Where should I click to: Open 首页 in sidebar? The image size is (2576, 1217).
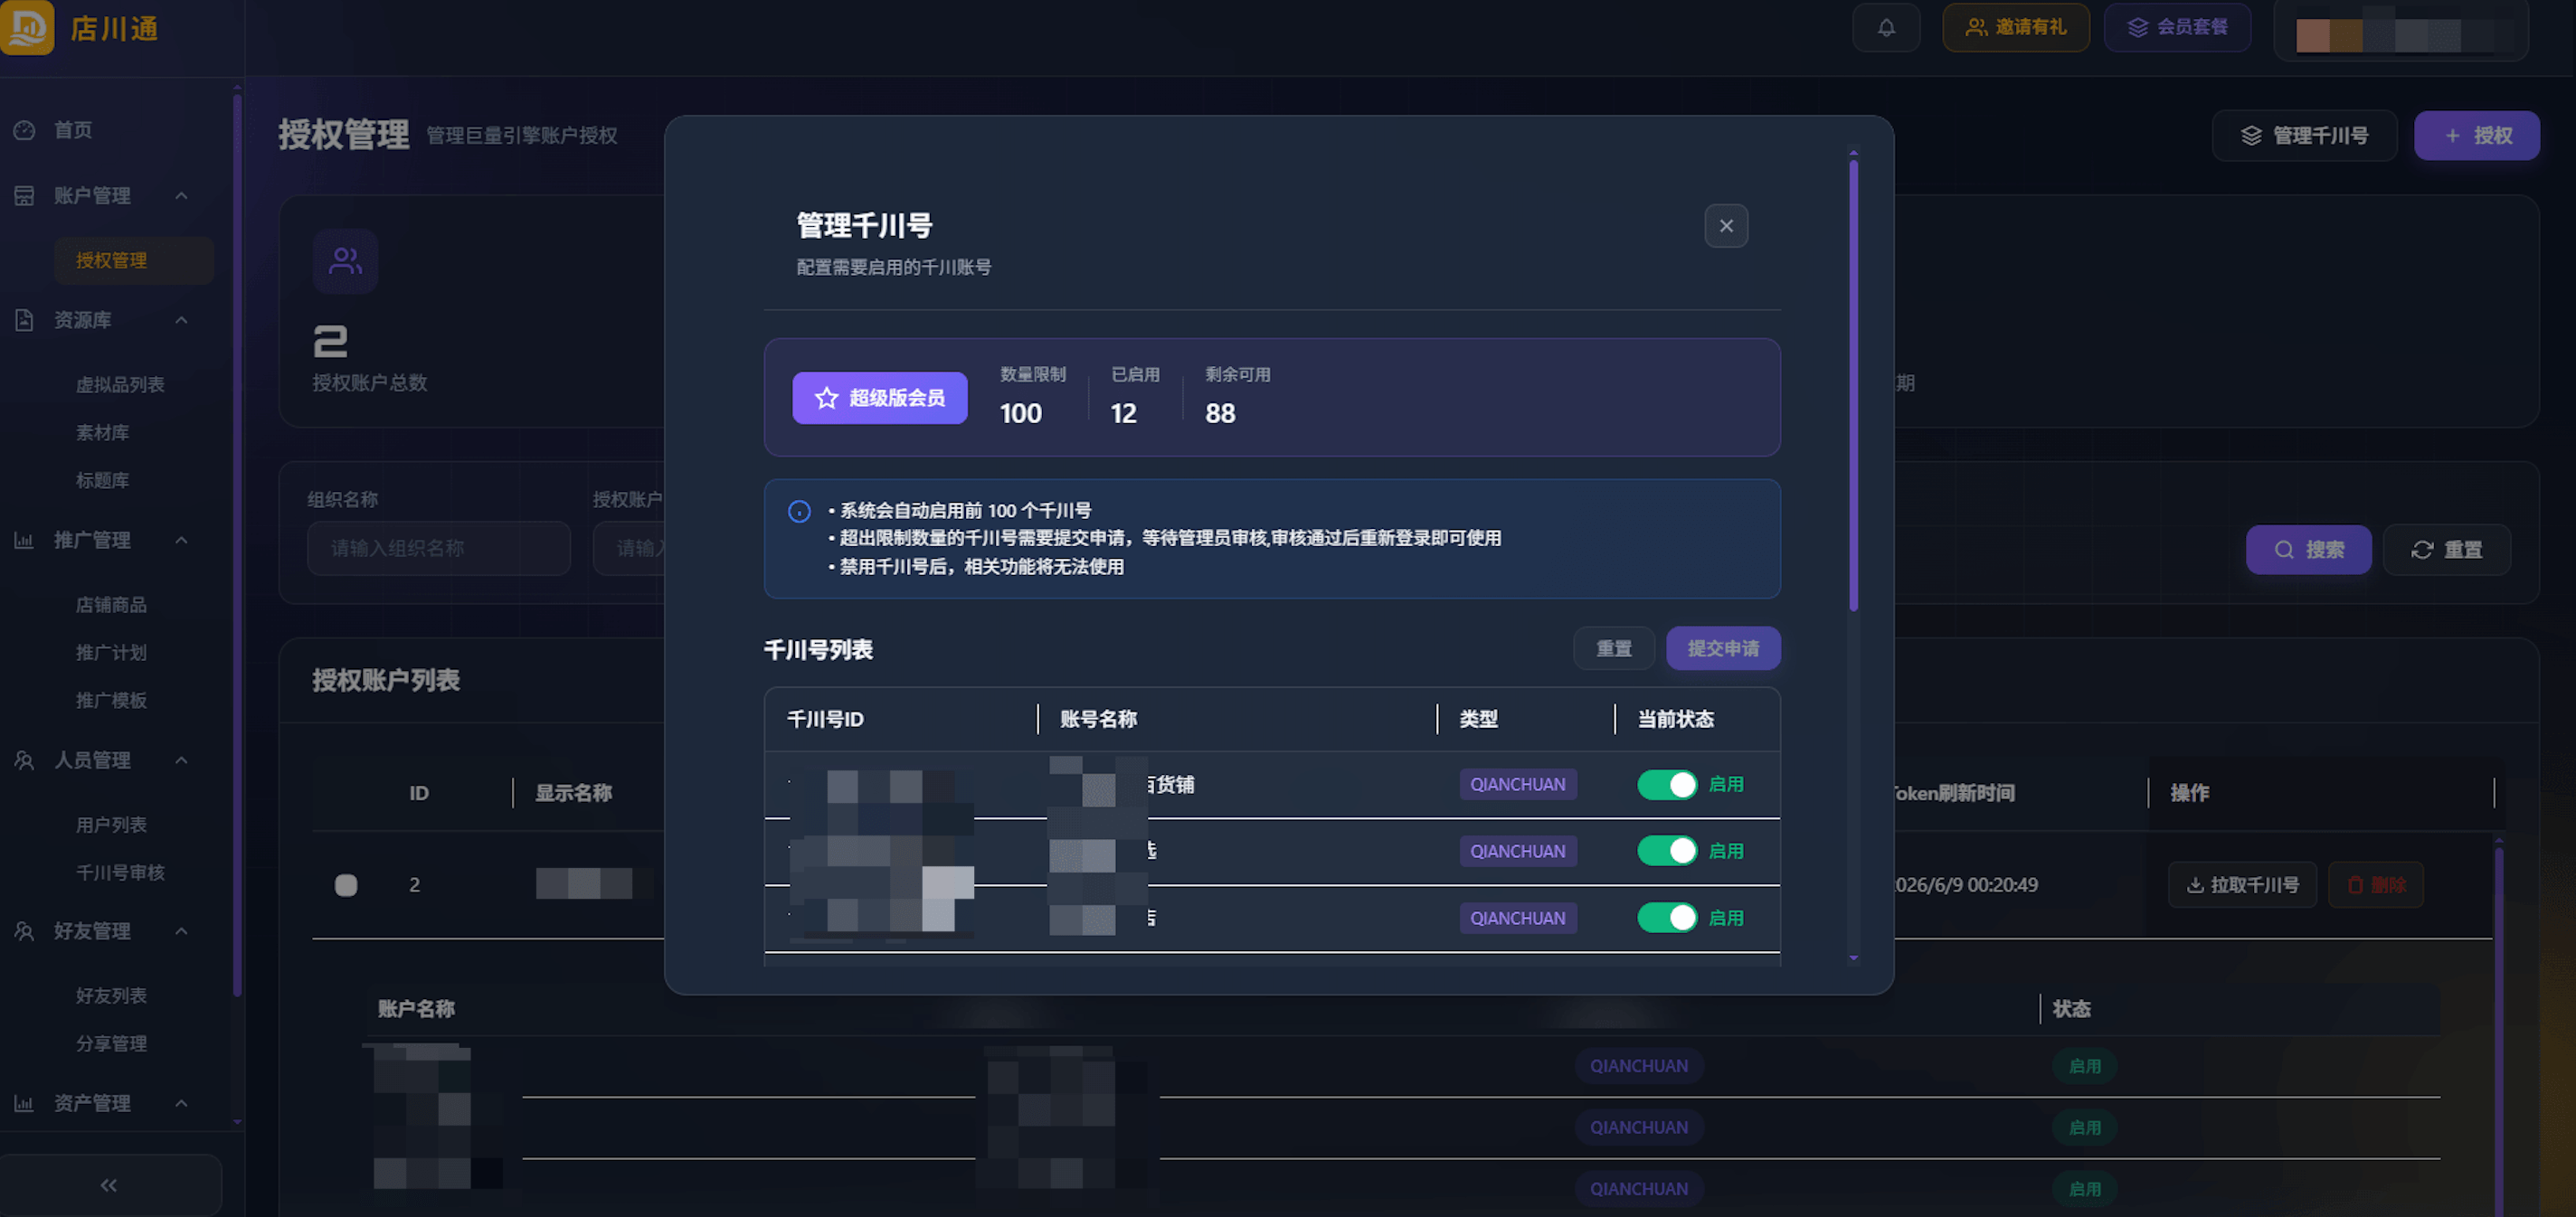point(73,130)
